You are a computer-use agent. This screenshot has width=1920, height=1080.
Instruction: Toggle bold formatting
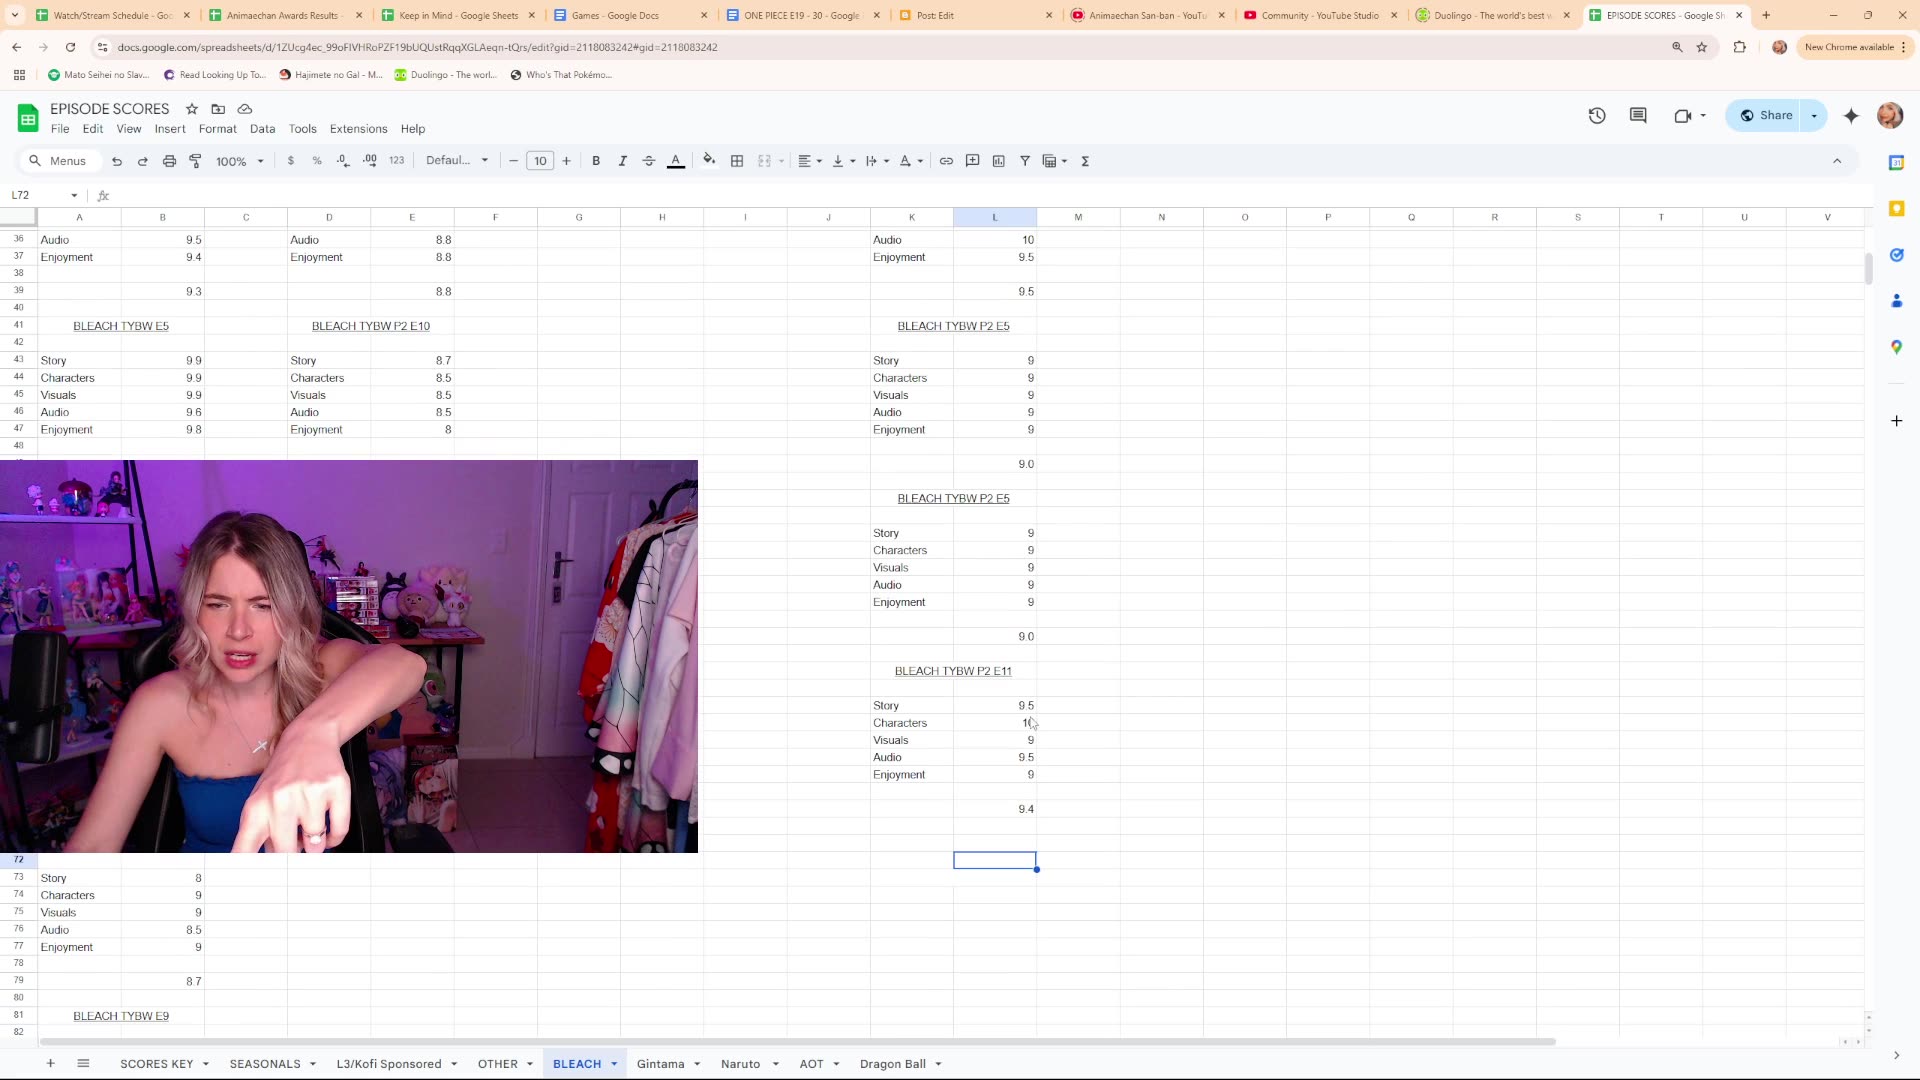pos(596,161)
